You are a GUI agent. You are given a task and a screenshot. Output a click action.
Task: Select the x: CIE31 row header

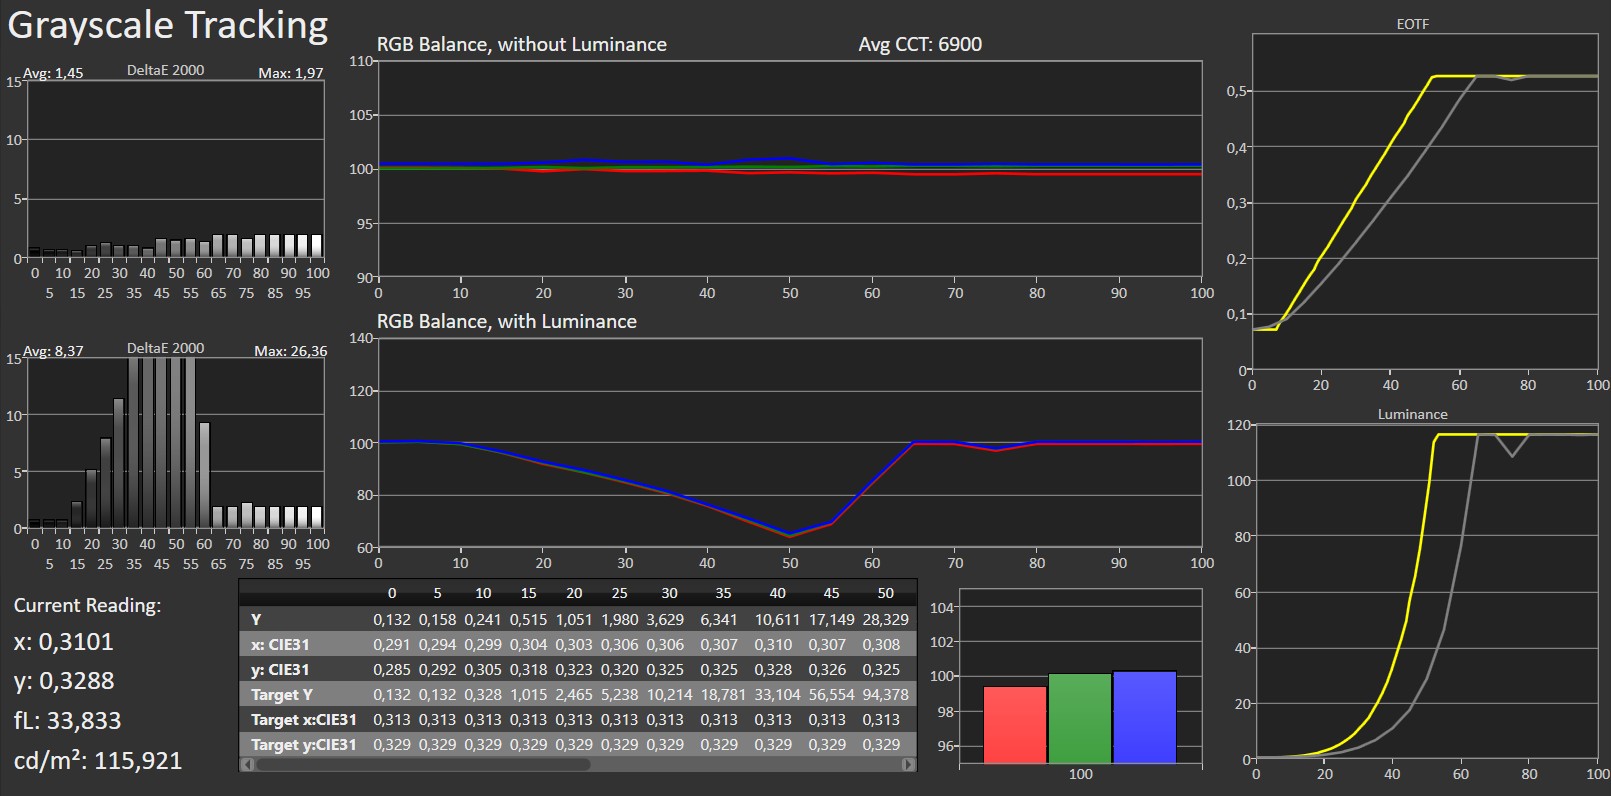coord(280,645)
